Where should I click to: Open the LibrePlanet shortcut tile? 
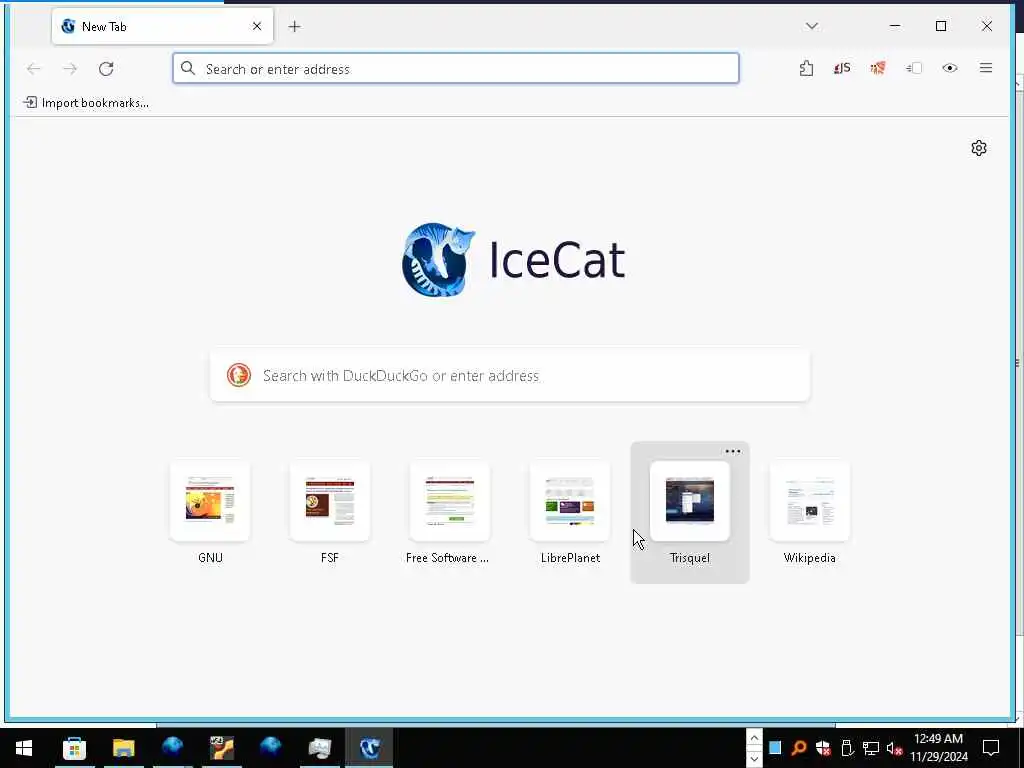(x=569, y=502)
